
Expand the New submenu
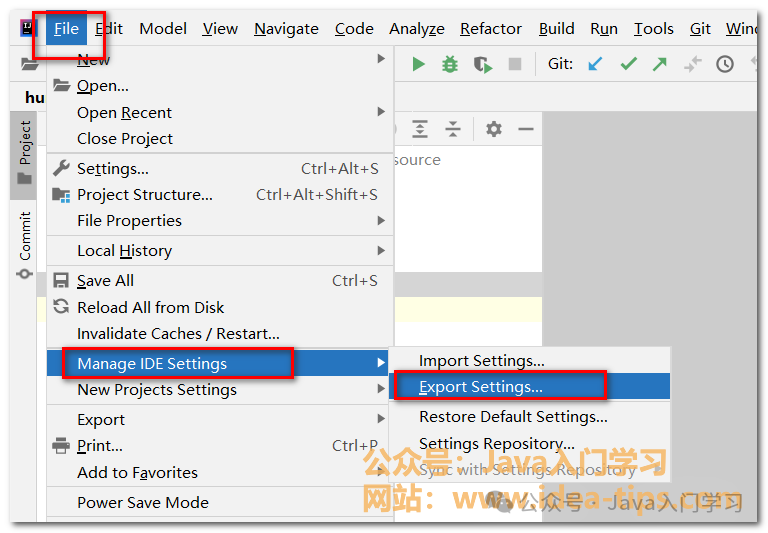pos(220,59)
